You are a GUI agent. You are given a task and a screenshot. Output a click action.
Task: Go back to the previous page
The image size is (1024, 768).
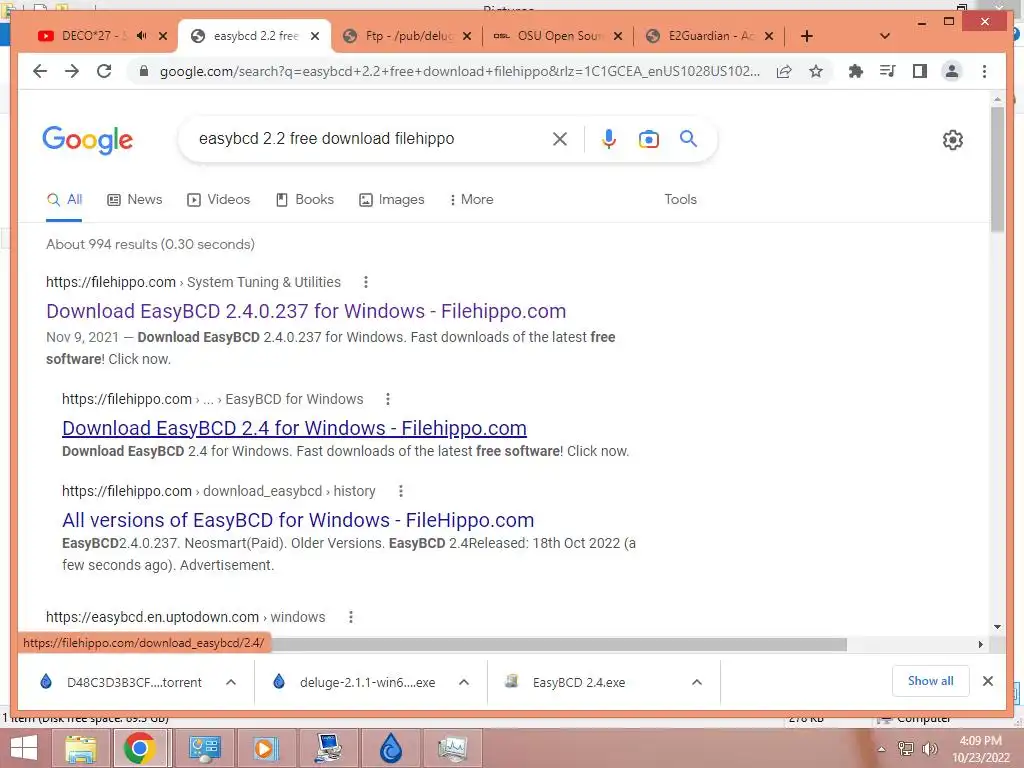[x=40, y=71]
